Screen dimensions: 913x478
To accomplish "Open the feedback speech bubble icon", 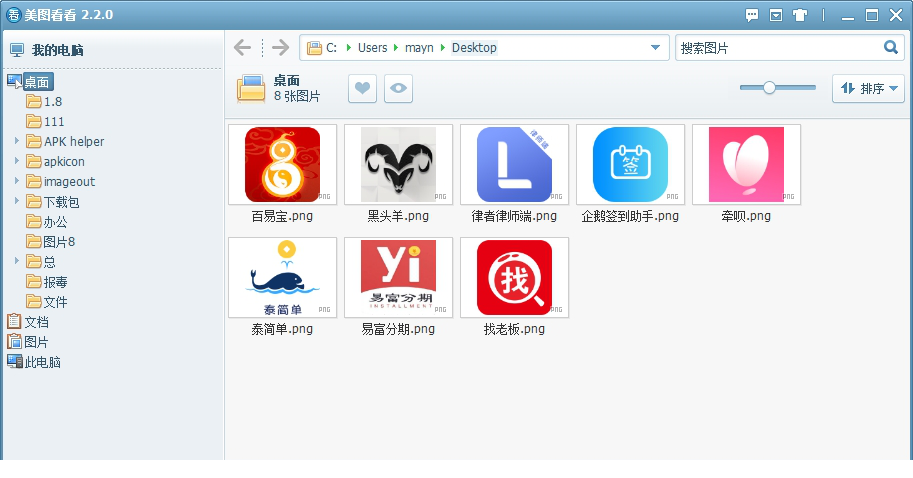I will [x=752, y=15].
